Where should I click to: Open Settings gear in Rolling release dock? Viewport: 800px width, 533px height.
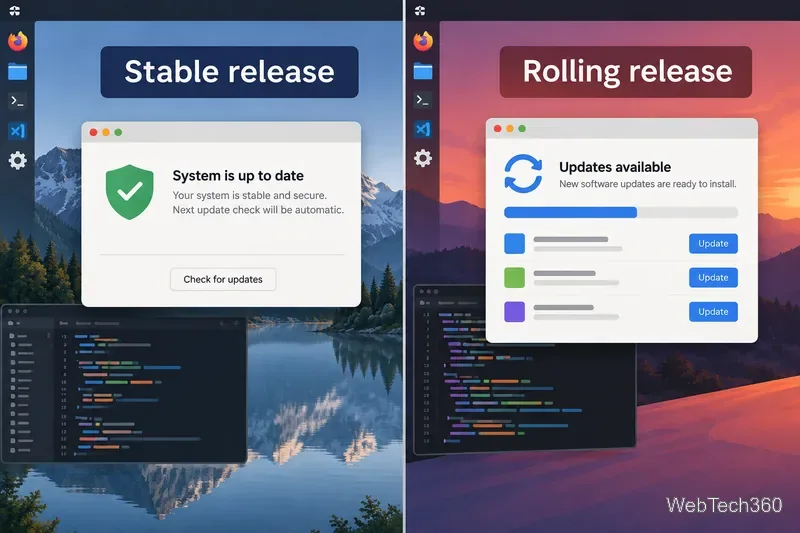(422, 158)
